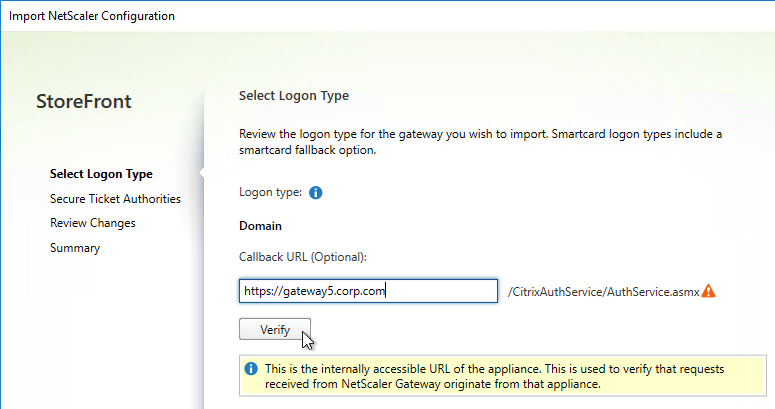Viewport: 775px width, 409px height.
Task: Select the Domain logon type value
Action: [260, 226]
